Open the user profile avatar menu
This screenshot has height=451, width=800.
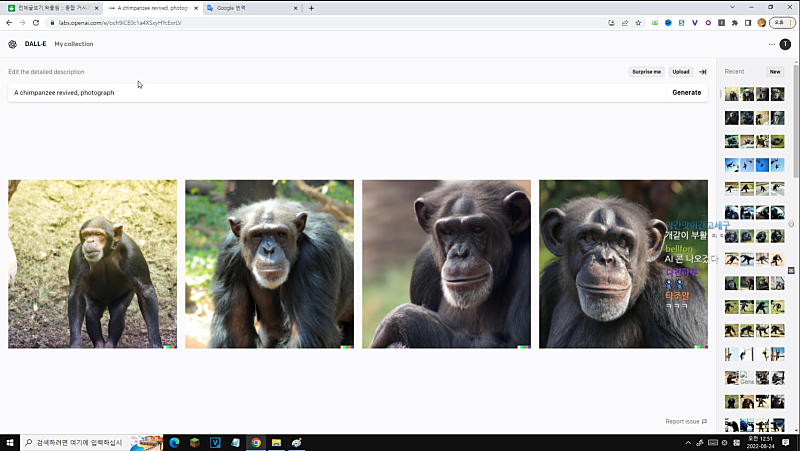[785, 44]
